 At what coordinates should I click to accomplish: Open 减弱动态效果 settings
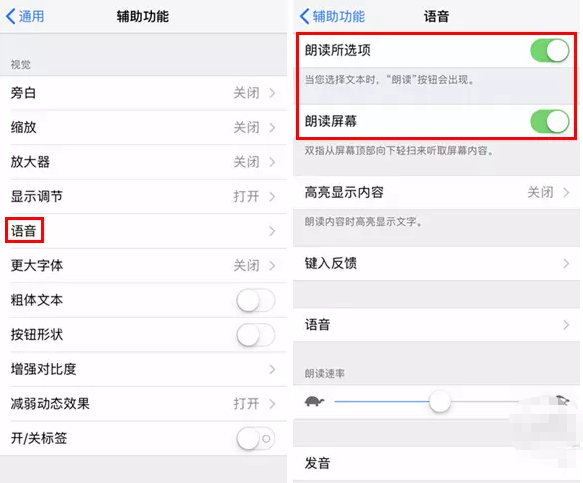tap(144, 404)
